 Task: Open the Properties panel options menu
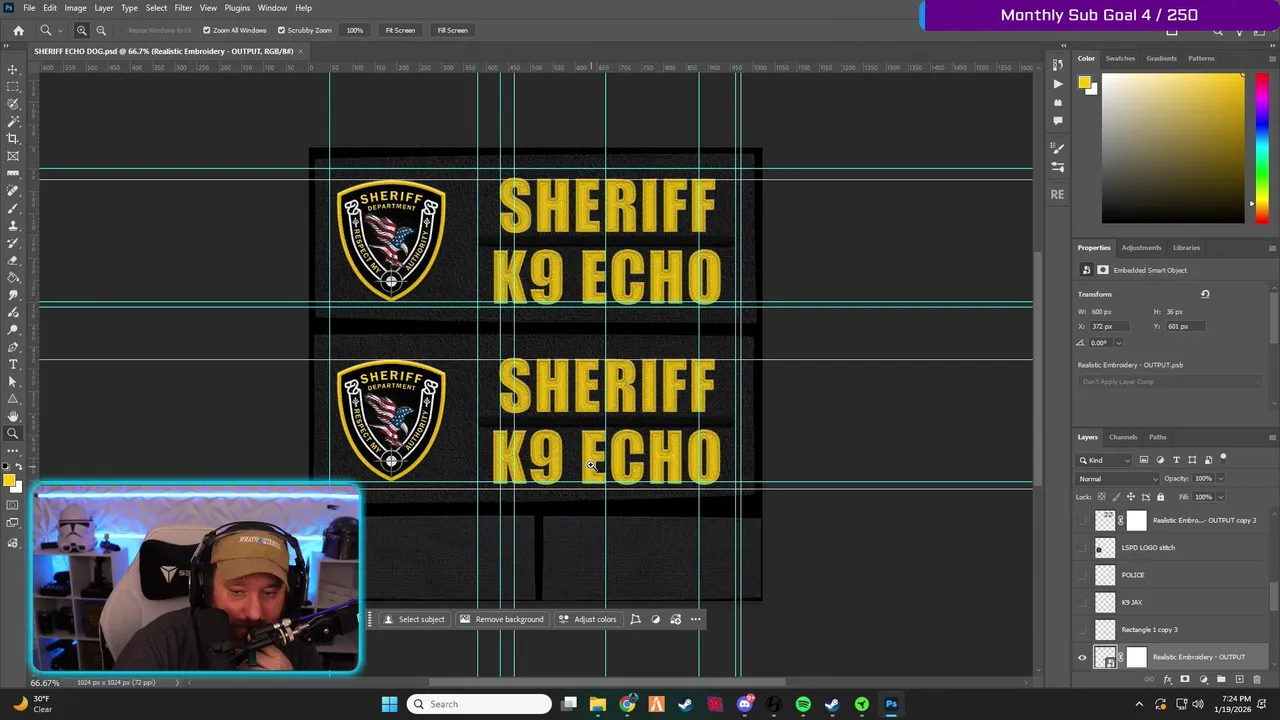pos(1272,248)
